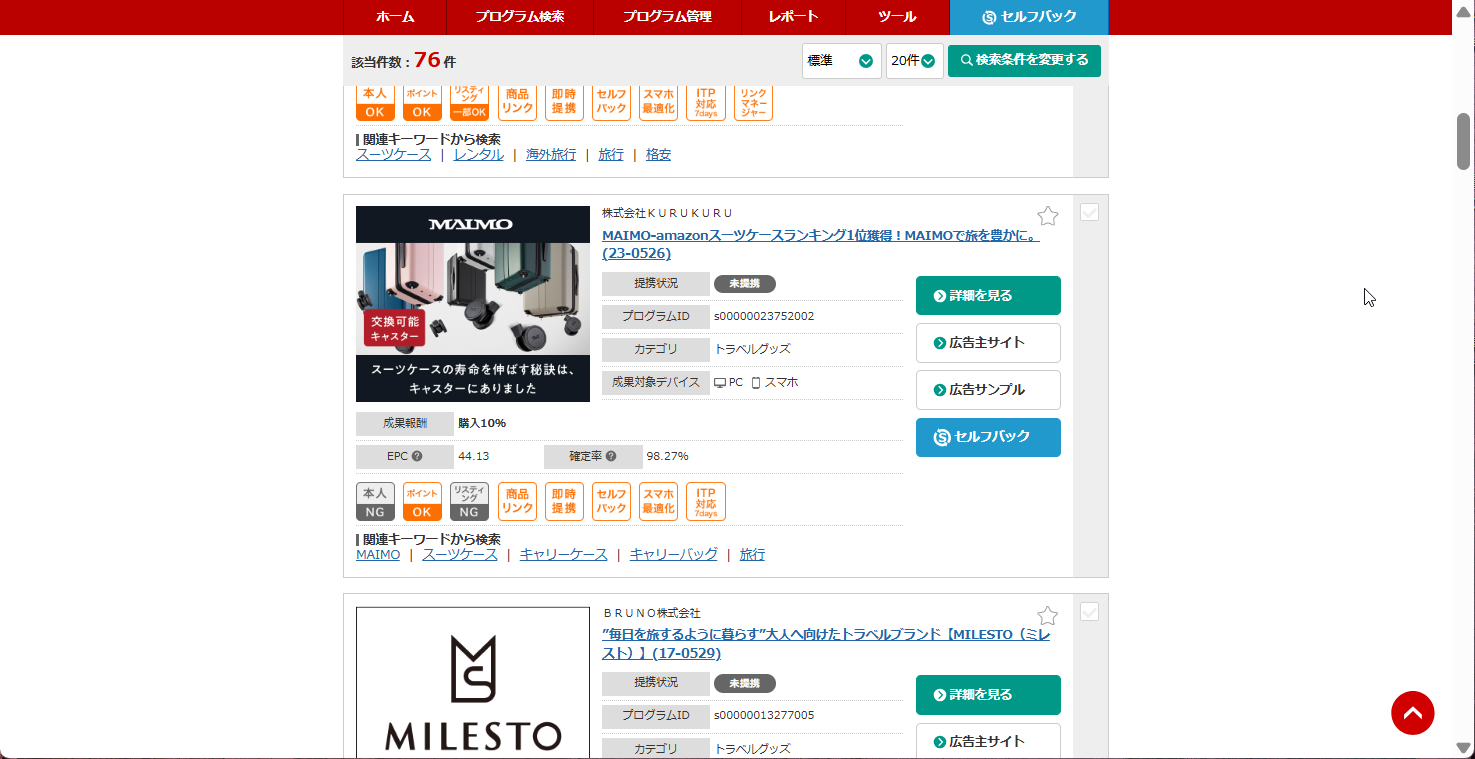Open the ホーム menu tab
1475x759 pixels.
point(395,17)
